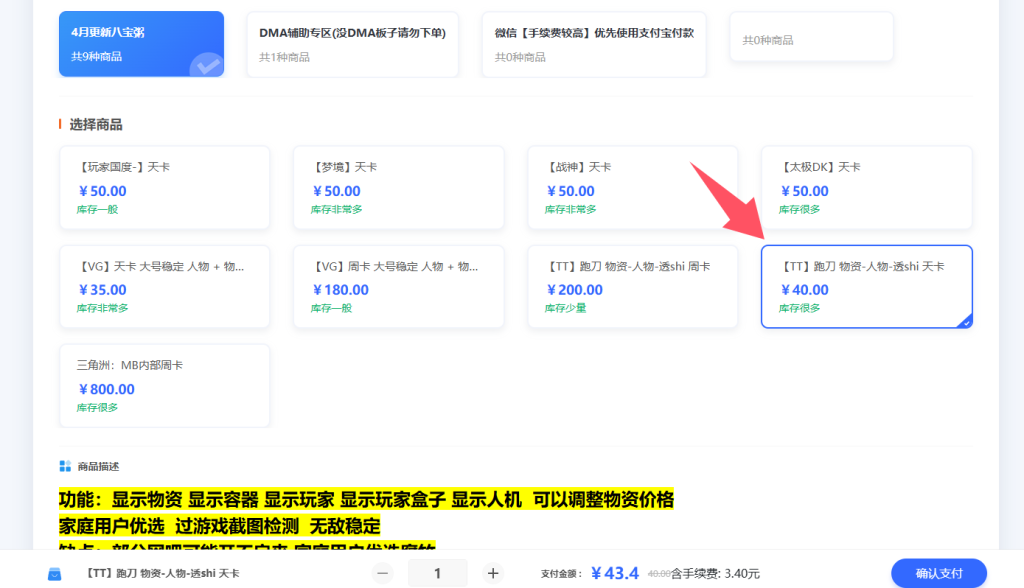Click the ¥43.4 payment amount
The width and height of the screenshot is (1024, 588).
(x=615, y=573)
